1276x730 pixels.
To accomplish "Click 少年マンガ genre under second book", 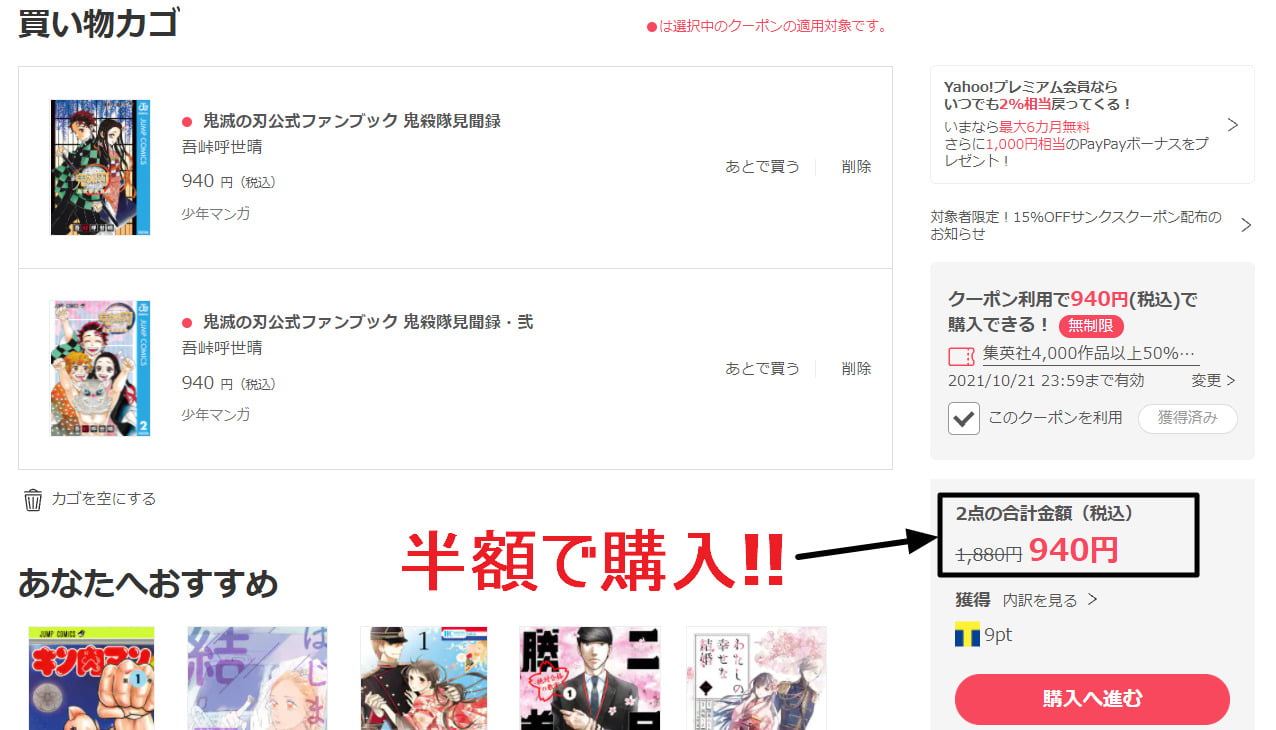I will (216, 414).
